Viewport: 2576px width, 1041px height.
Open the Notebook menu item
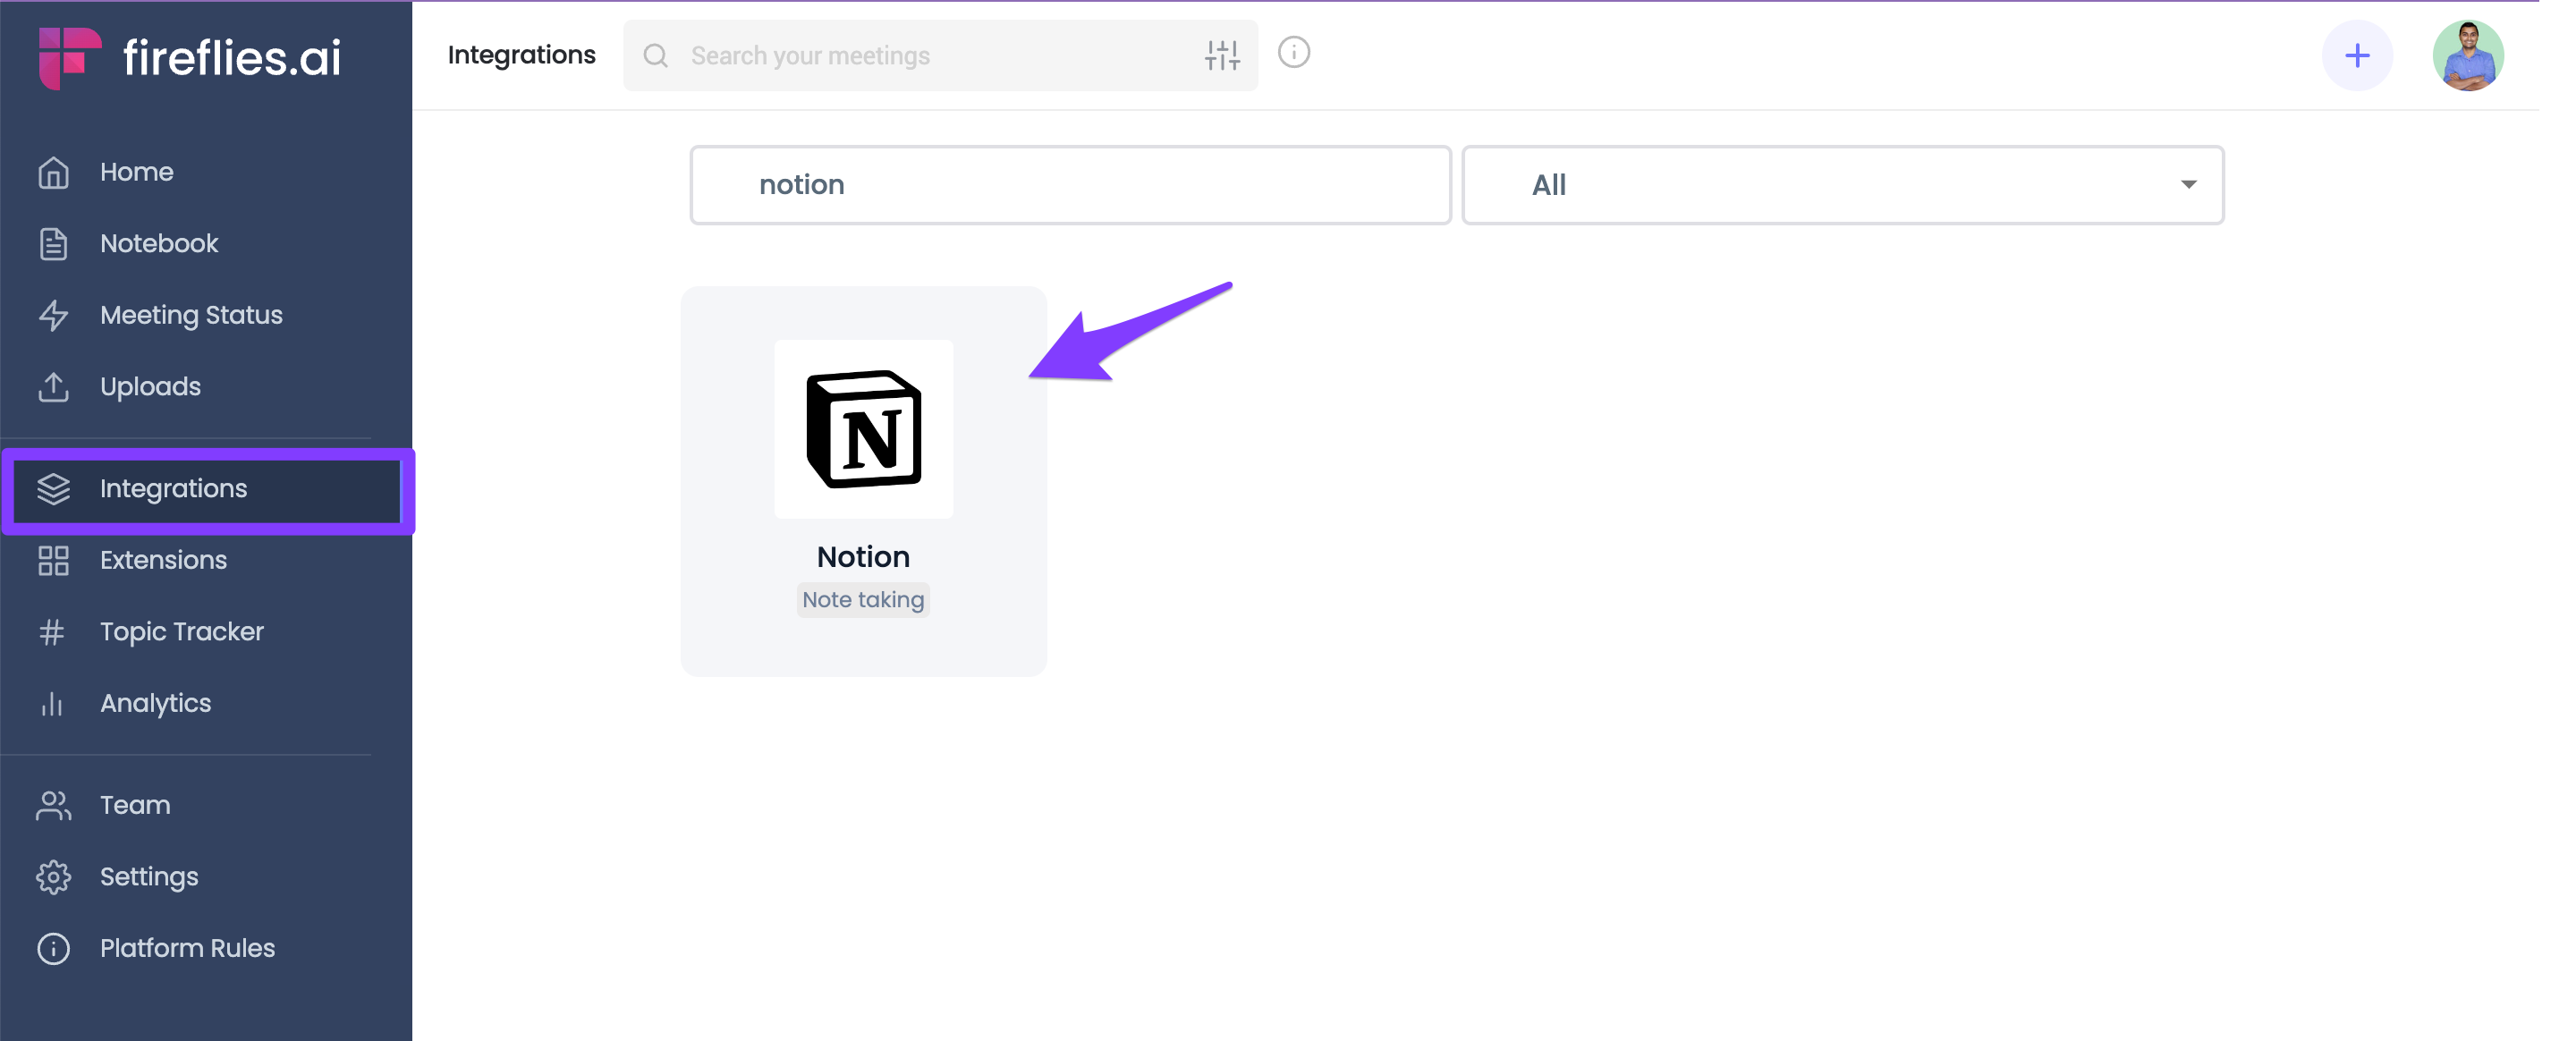[x=206, y=244]
